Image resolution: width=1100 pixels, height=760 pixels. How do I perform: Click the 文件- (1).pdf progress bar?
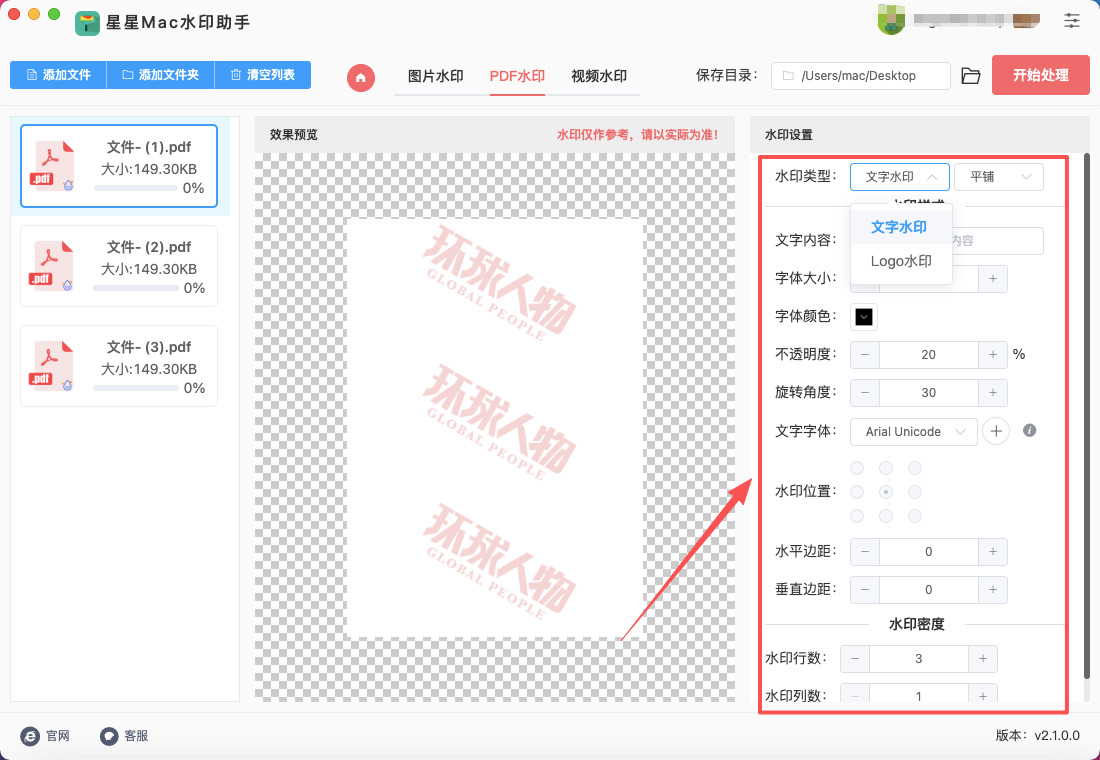(x=135, y=188)
